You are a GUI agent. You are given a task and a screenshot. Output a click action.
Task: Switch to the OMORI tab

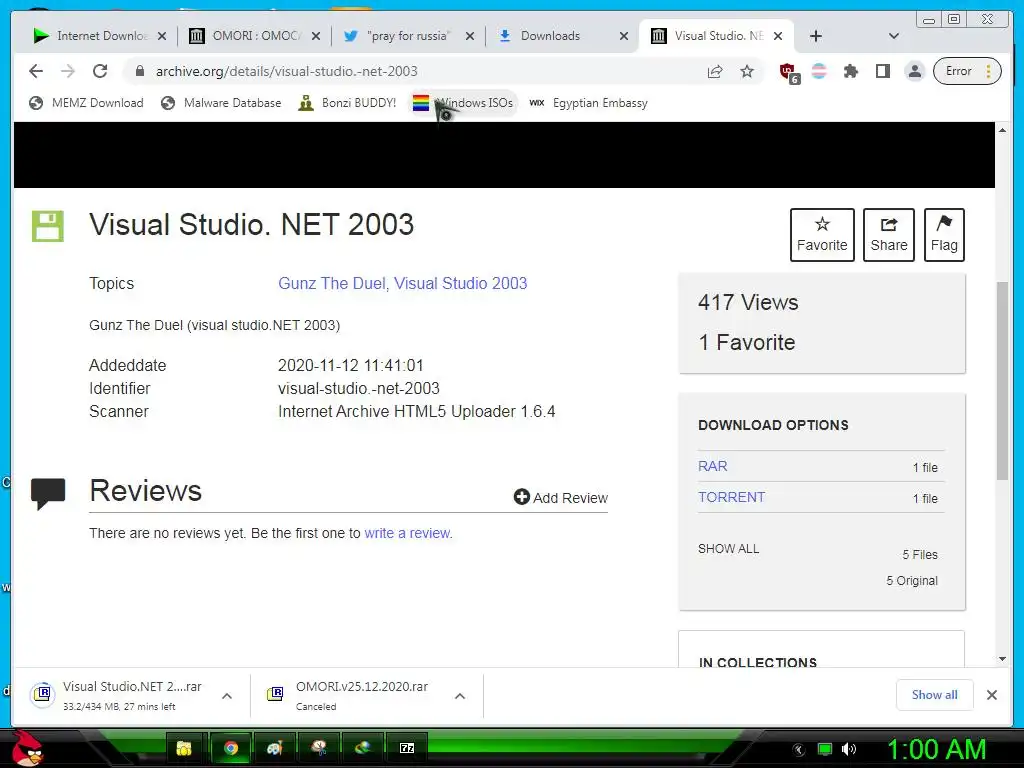pos(256,36)
